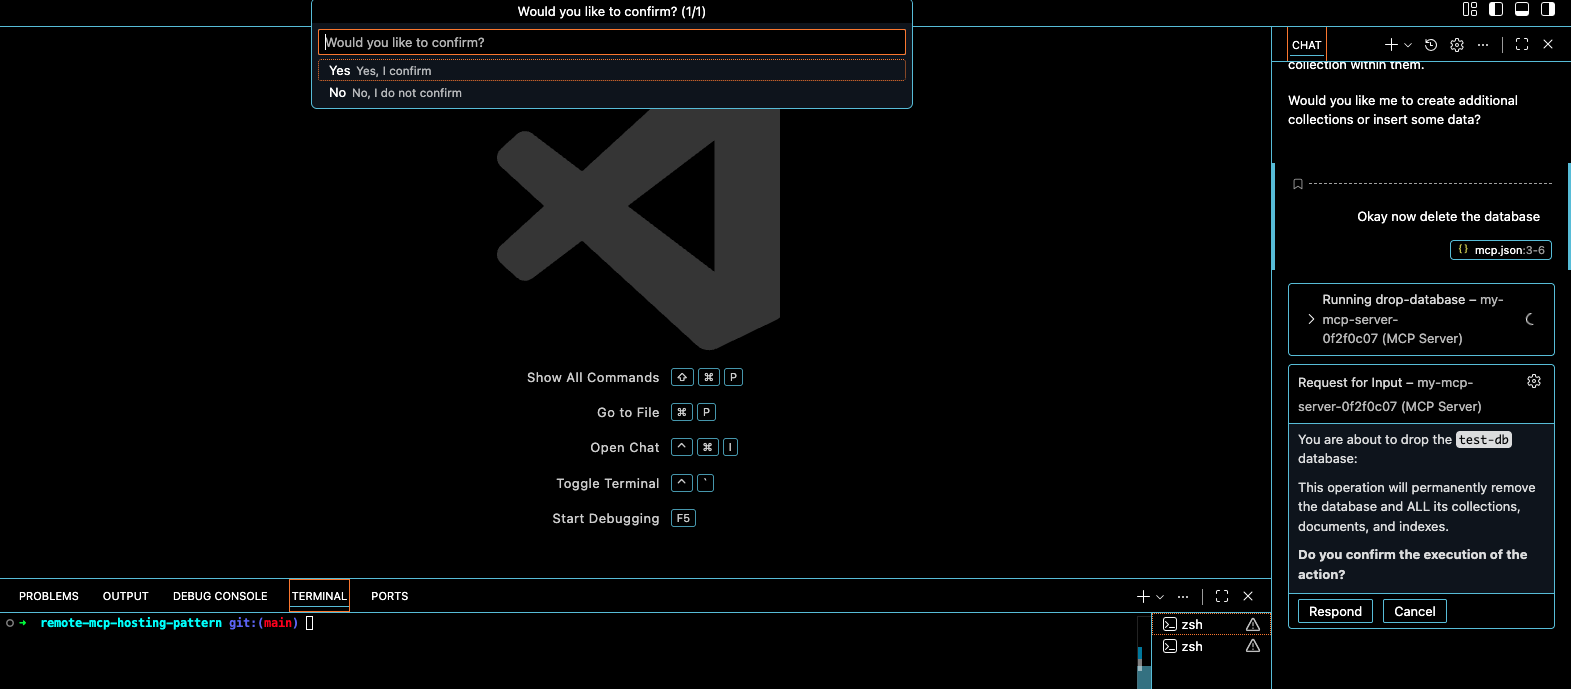1571x689 pixels.
Task: Select the second zsh terminal entry
Action: click(1211, 646)
